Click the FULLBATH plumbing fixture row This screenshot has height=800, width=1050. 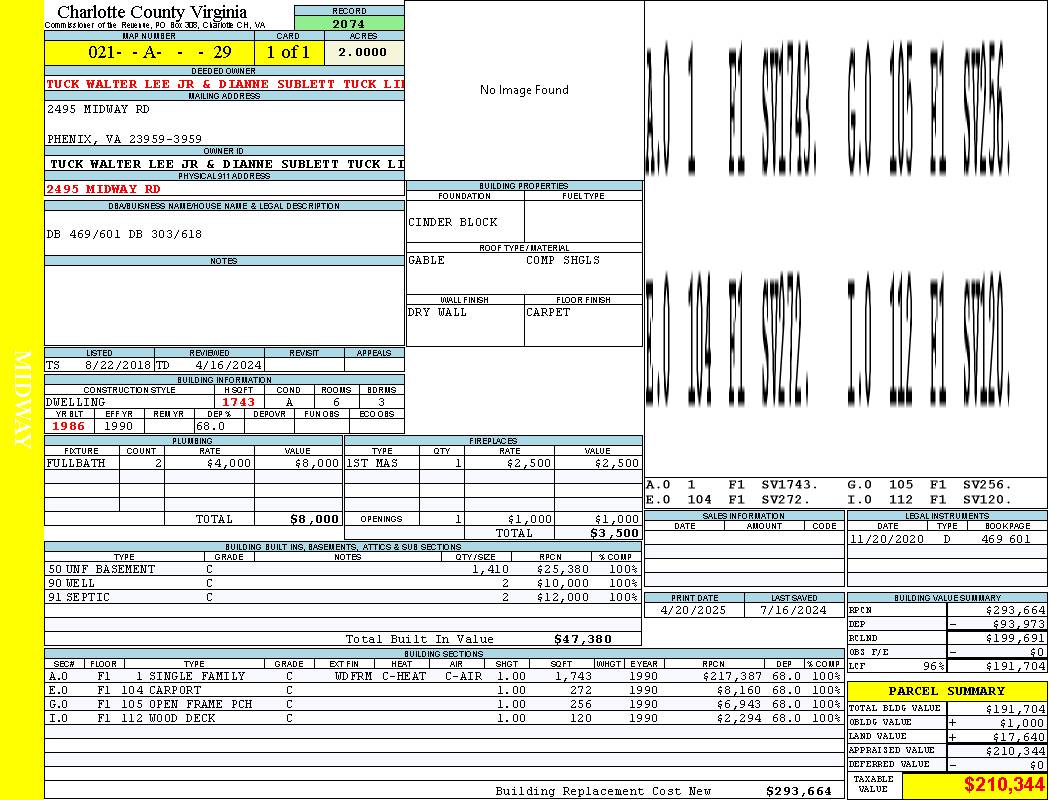tap(194, 463)
